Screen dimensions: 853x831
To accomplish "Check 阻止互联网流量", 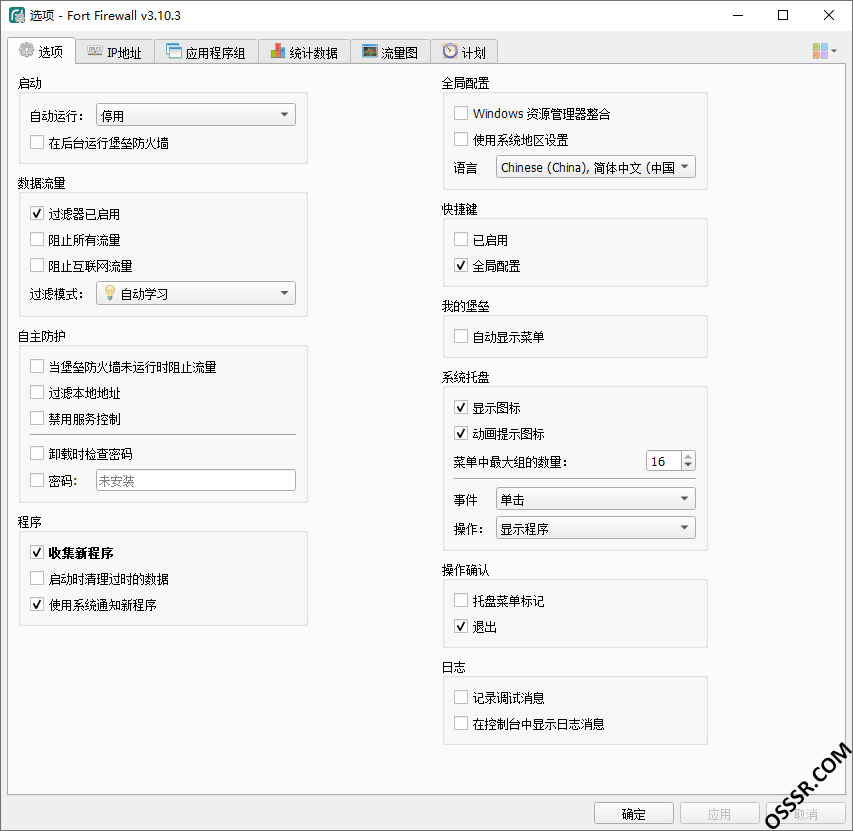I will 37,265.
